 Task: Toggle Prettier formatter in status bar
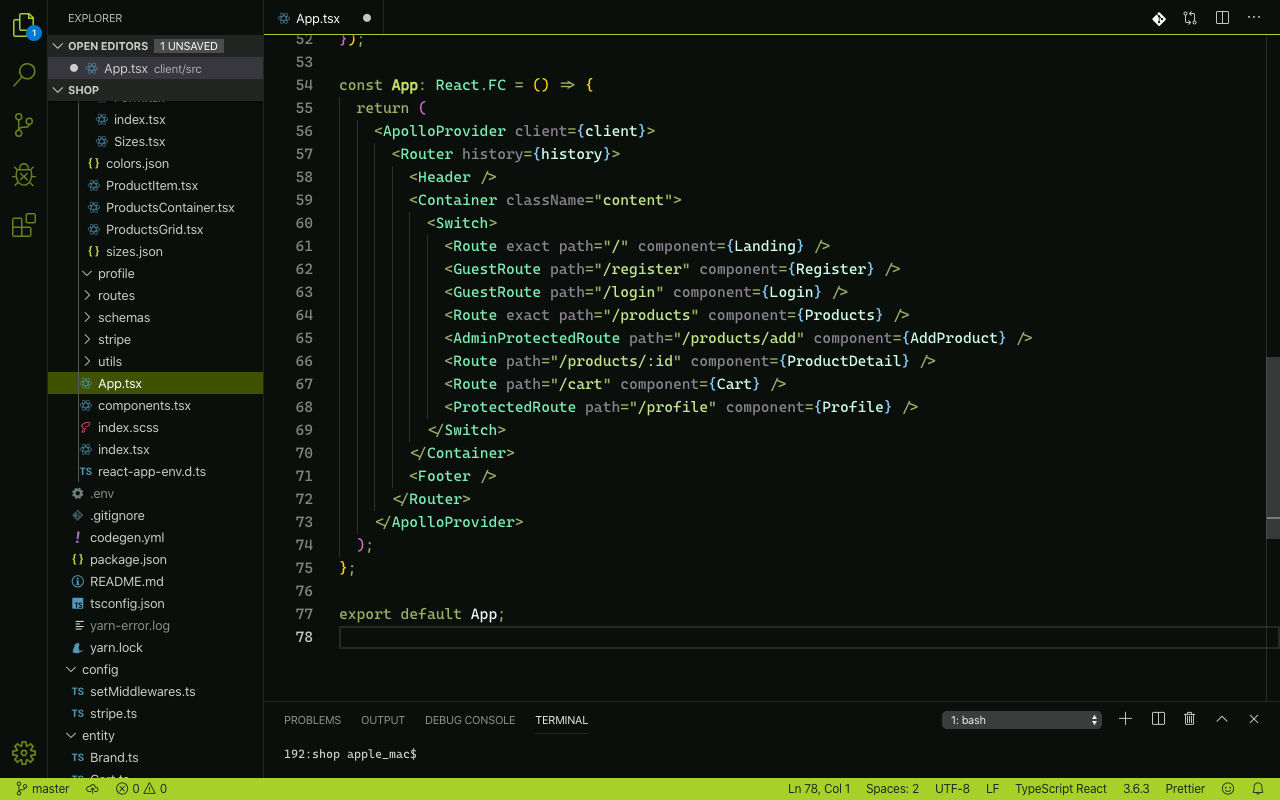pos(1185,788)
